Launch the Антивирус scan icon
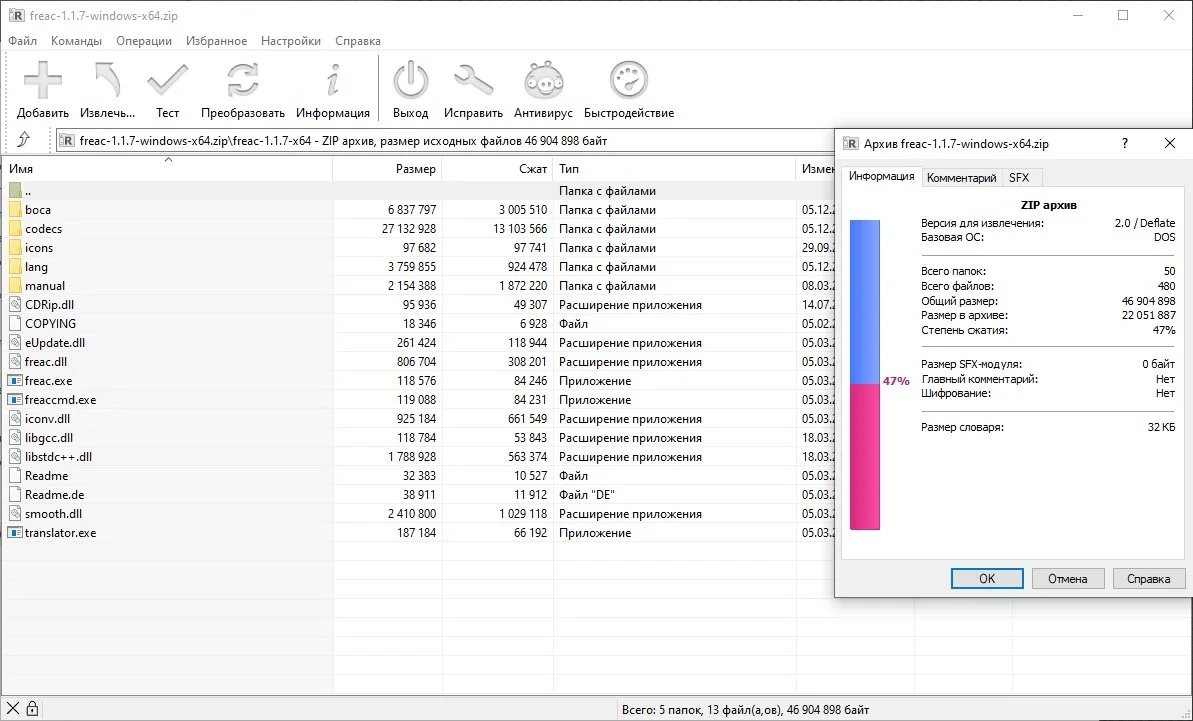This screenshot has height=721, width=1193. click(543, 81)
